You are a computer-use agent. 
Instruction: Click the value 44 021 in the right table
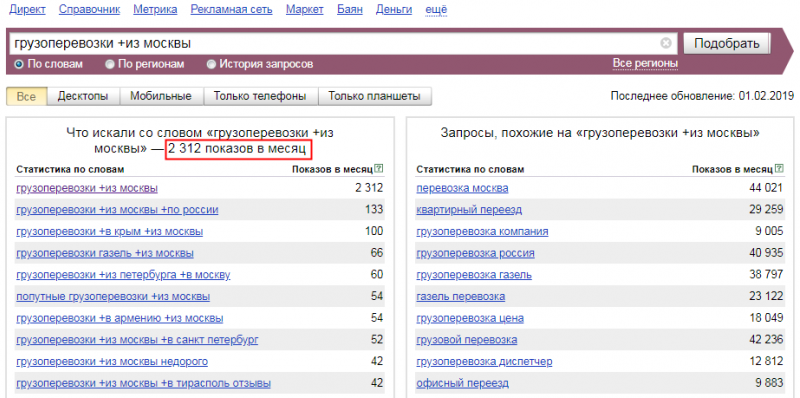766,188
